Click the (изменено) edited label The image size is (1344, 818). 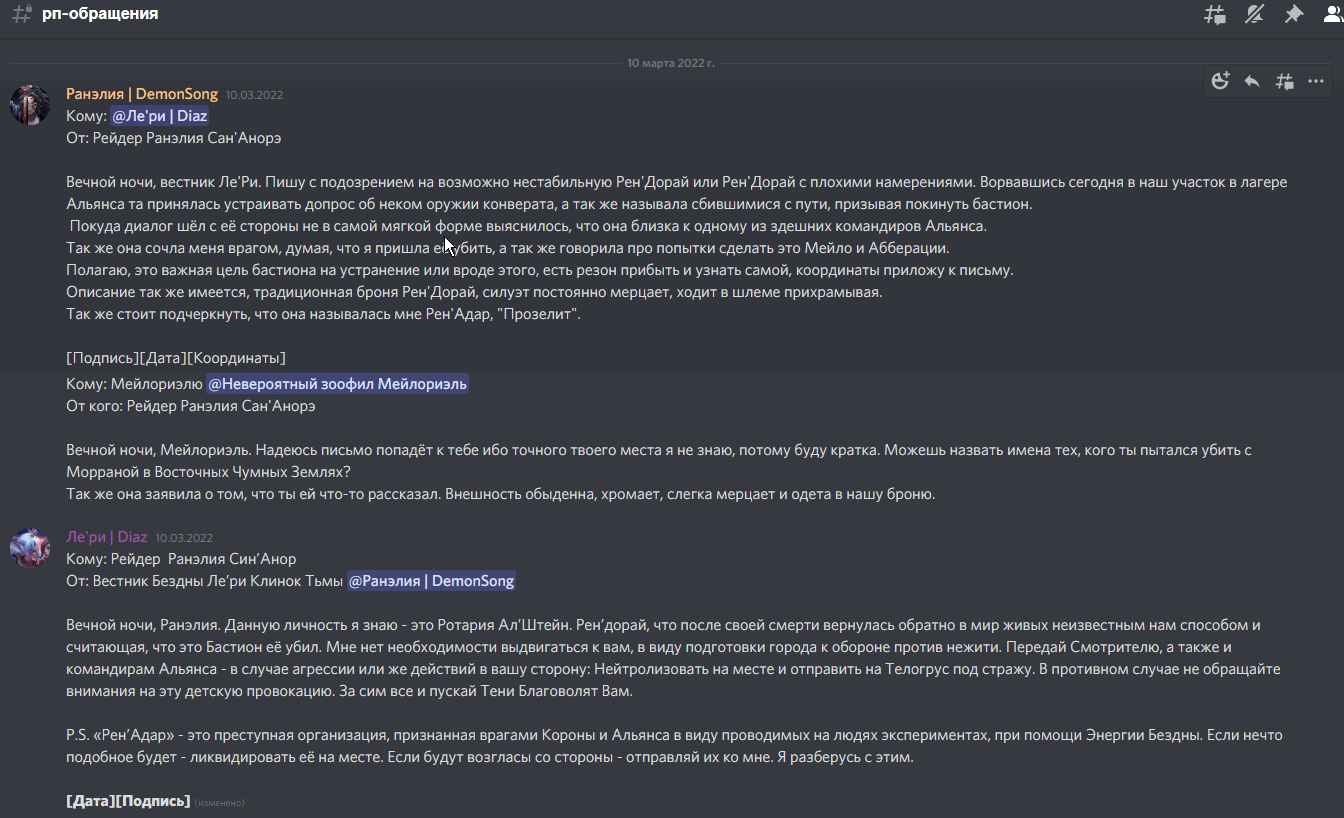click(219, 802)
